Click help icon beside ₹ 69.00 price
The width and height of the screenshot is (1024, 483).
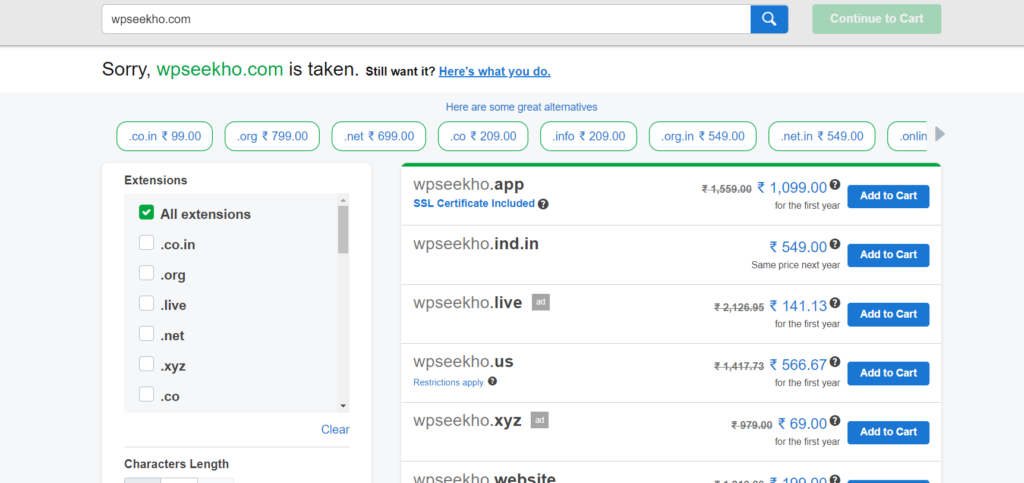(835, 421)
